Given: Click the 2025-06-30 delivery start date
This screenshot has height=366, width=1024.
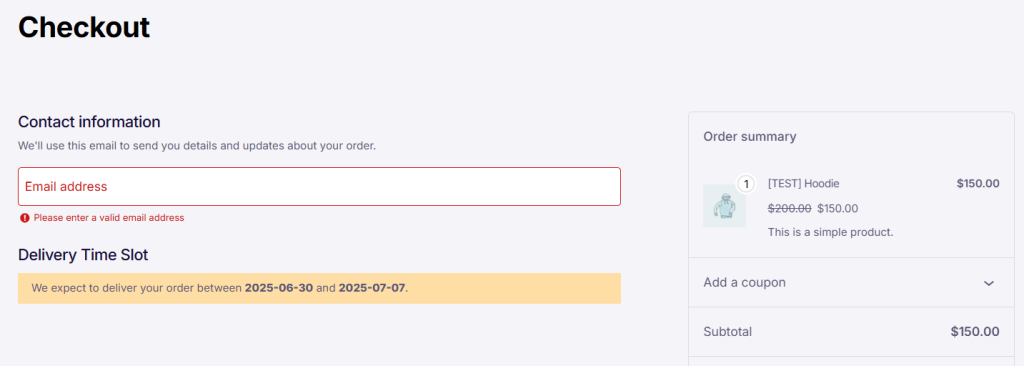Looking at the screenshot, I should (279, 288).
